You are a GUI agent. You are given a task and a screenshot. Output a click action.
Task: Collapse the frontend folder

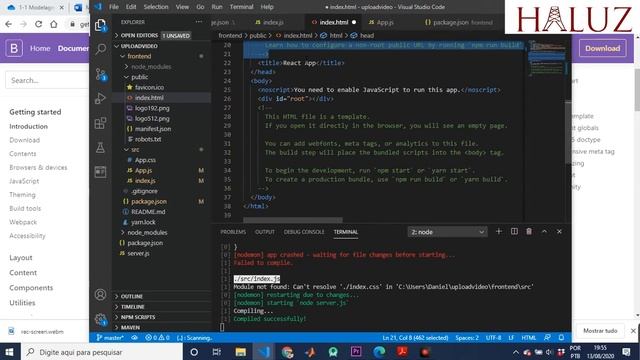[139, 56]
